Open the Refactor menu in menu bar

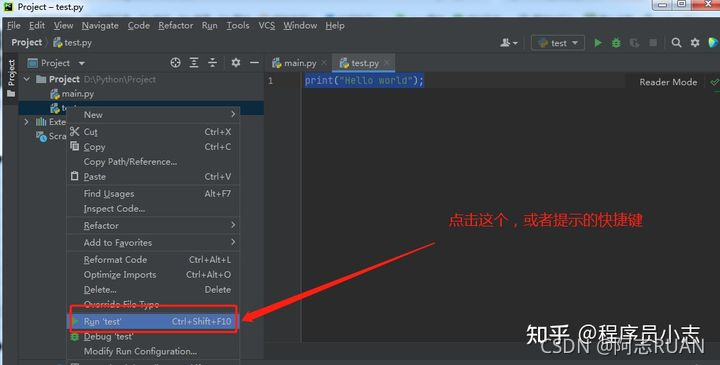175,26
